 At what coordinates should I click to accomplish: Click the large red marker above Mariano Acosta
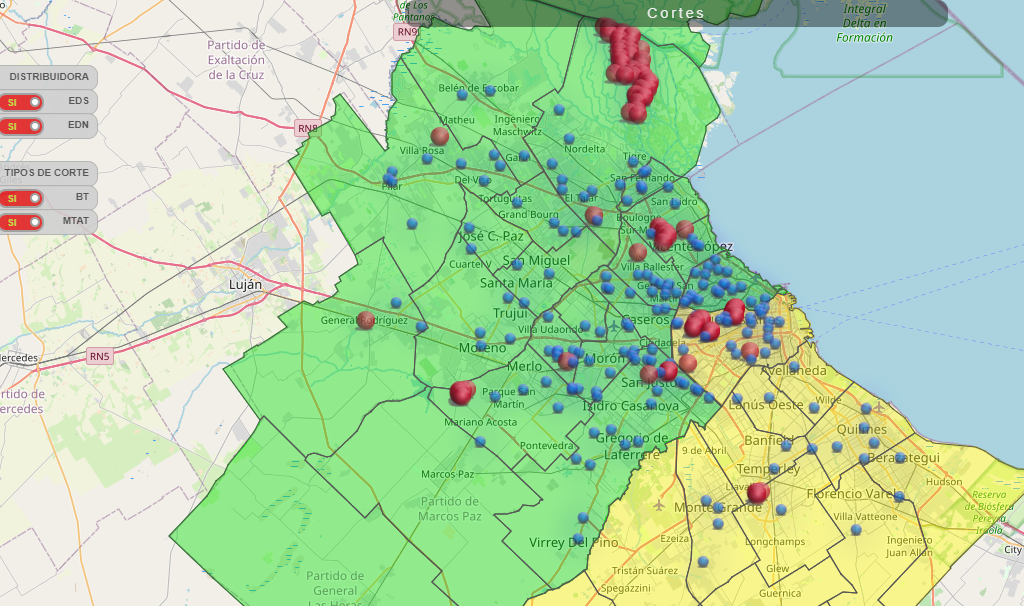461,392
